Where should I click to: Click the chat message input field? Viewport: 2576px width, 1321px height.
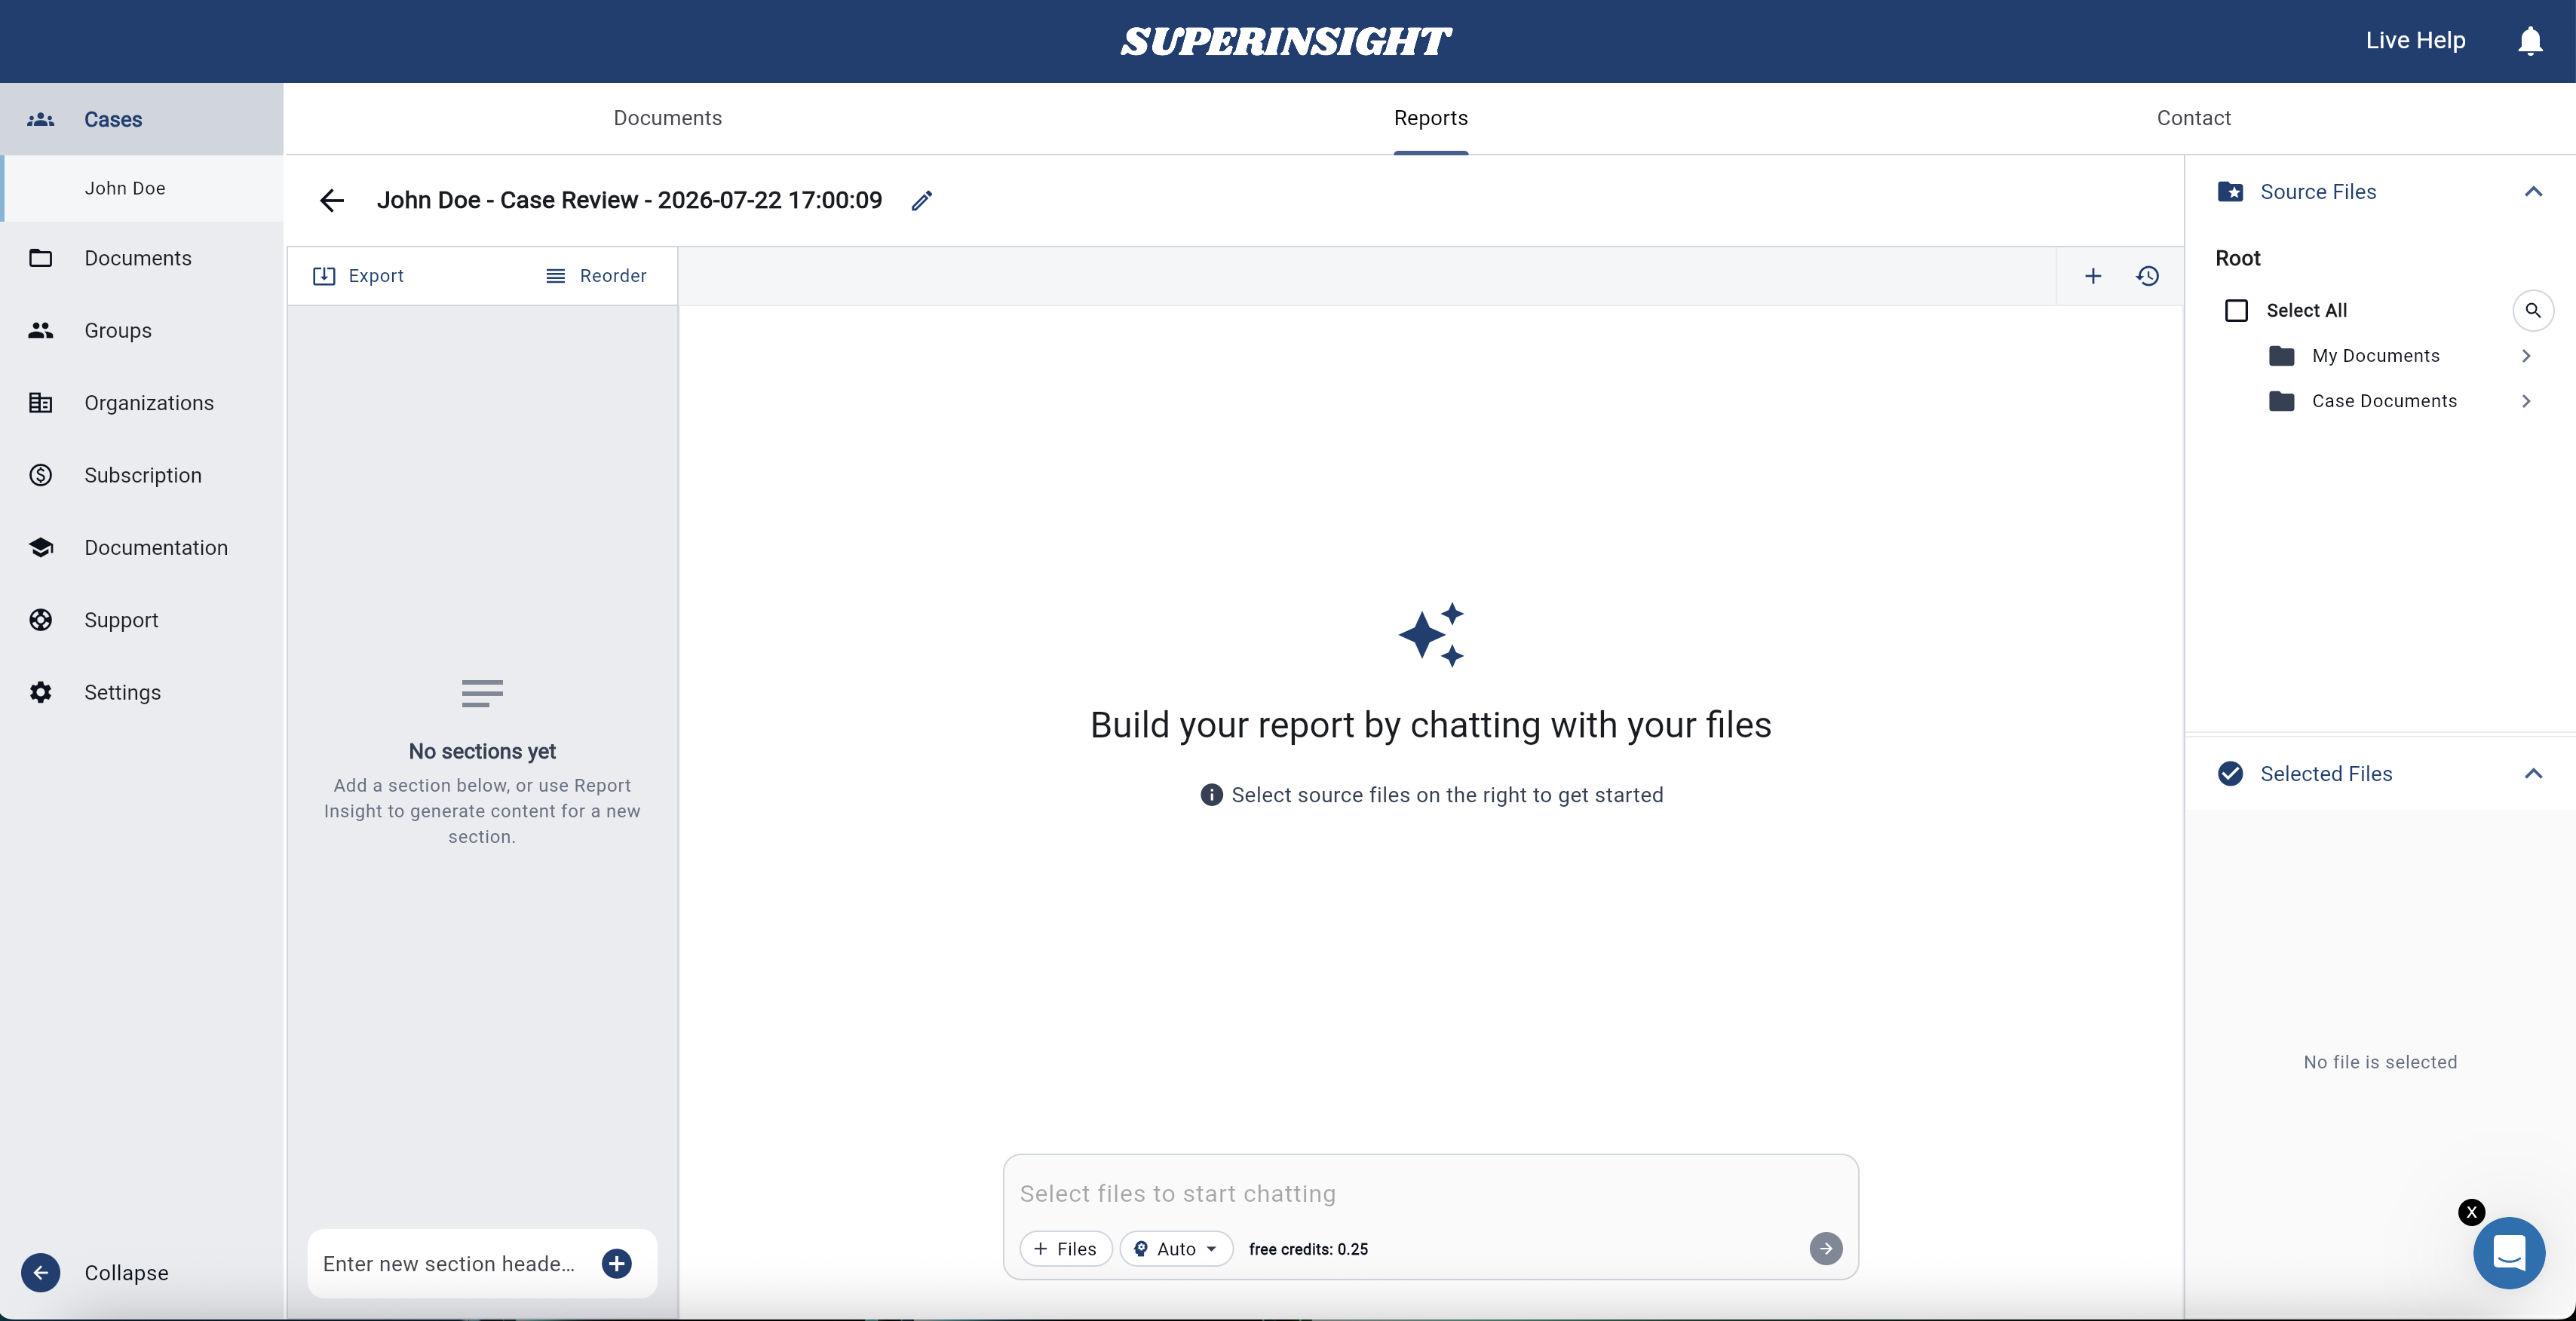(1430, 1194)
